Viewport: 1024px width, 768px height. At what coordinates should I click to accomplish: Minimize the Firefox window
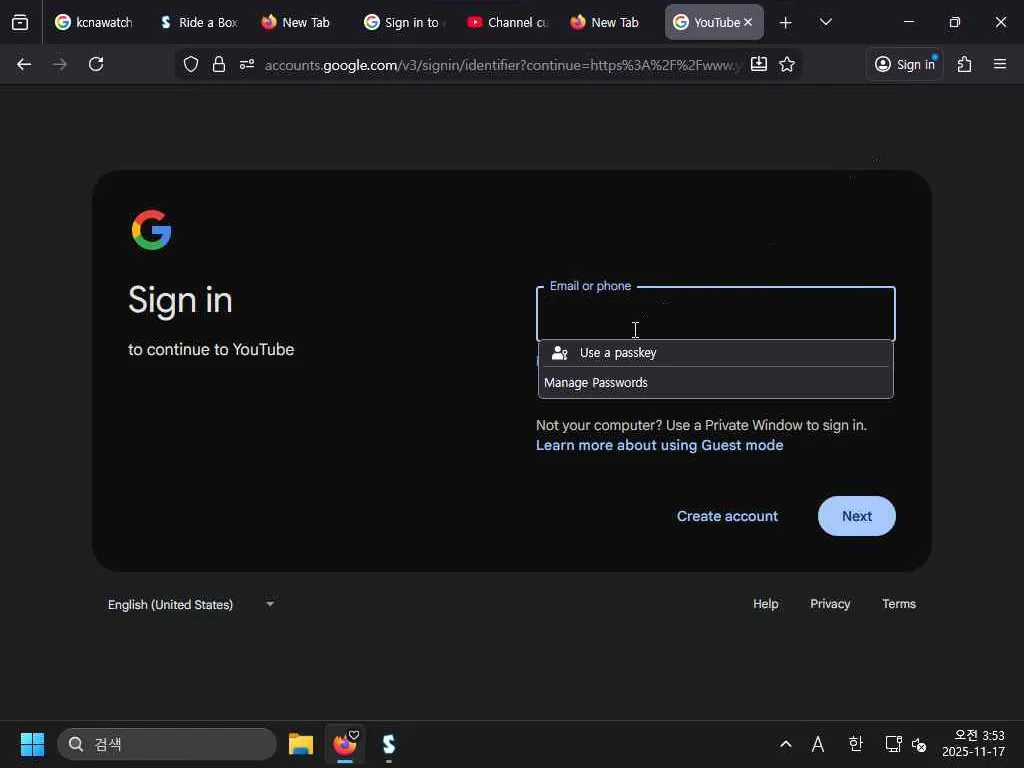(x=908, y=22)
